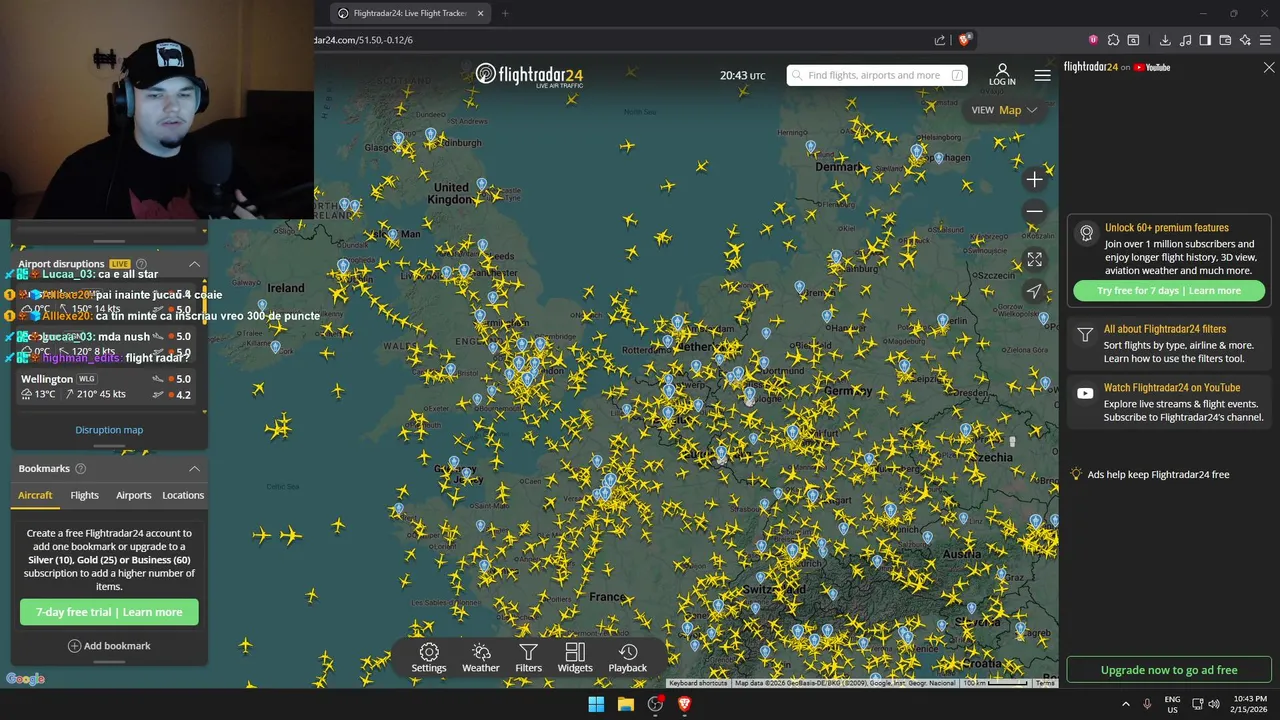This screenshot has width=1280, height=720.
Task: Click the Flightradar24 logo
Action: tap(529, 75)
